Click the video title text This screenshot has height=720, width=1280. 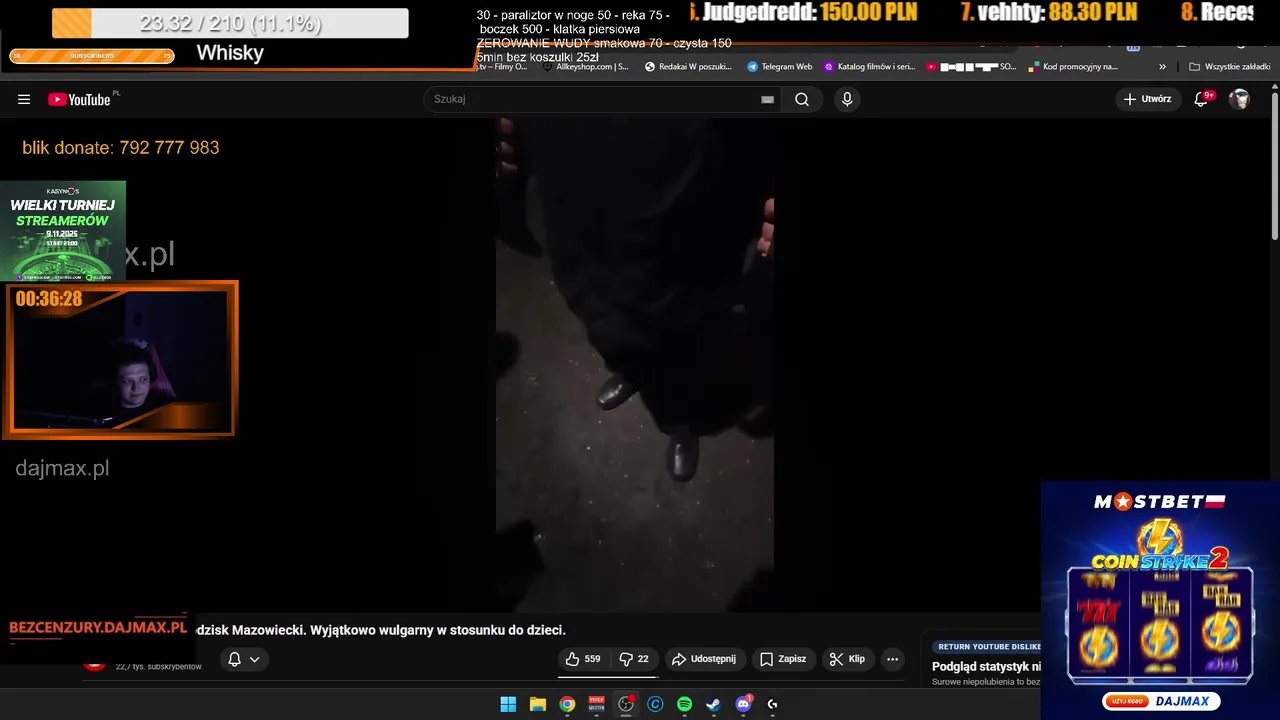pyautogui.click(x=381, y=630)
